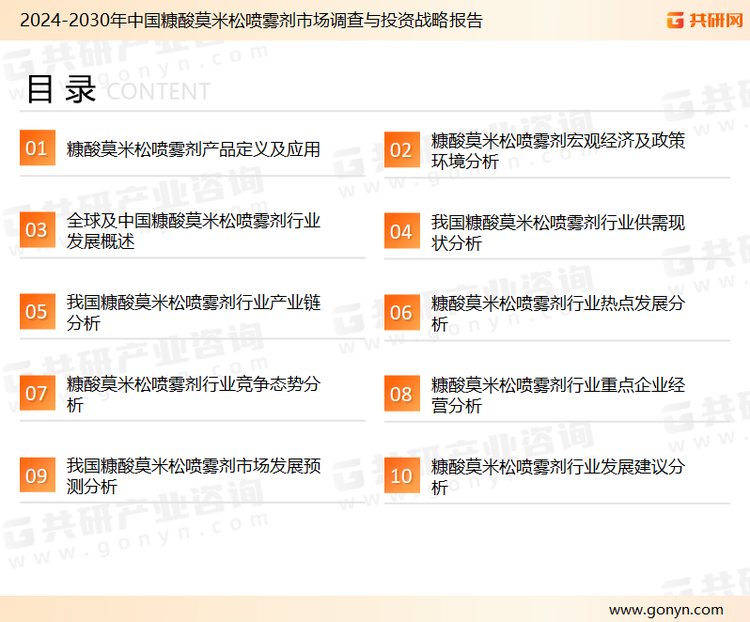750x622 pixels.
Task: Select the orange 05 number badge
Action: click(x=37, y=311)
